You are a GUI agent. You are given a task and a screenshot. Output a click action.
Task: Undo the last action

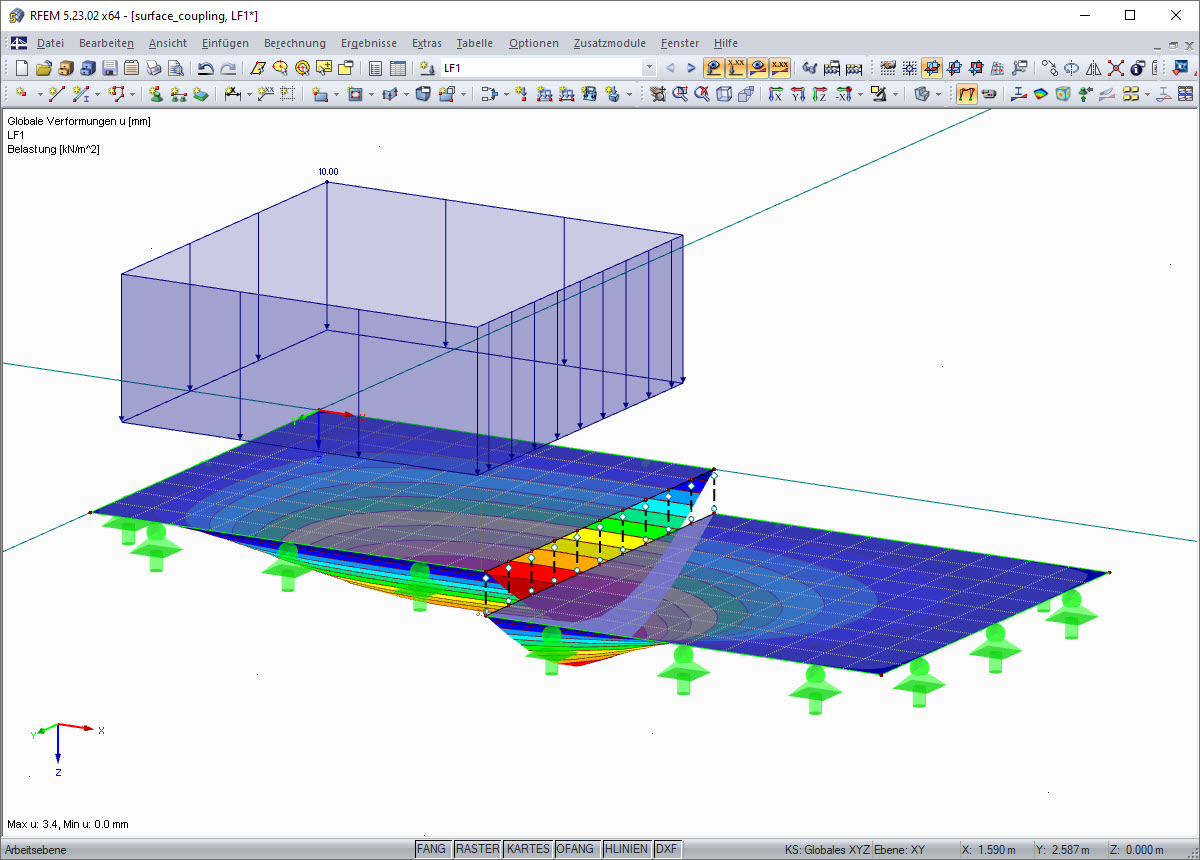pyautogui.click(x=206, y=68)
